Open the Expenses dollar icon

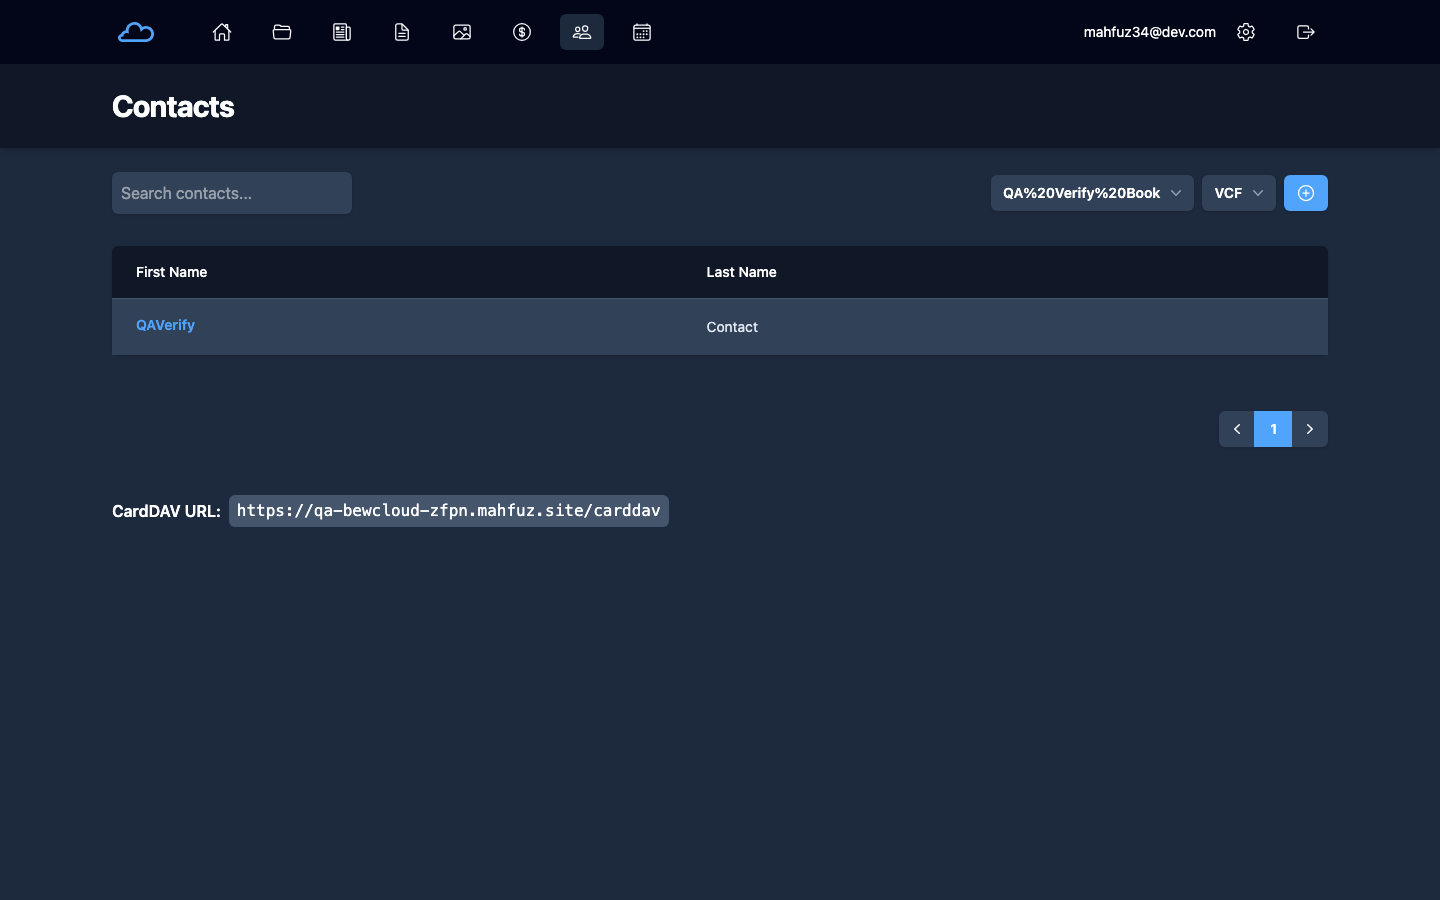point(522,32)
